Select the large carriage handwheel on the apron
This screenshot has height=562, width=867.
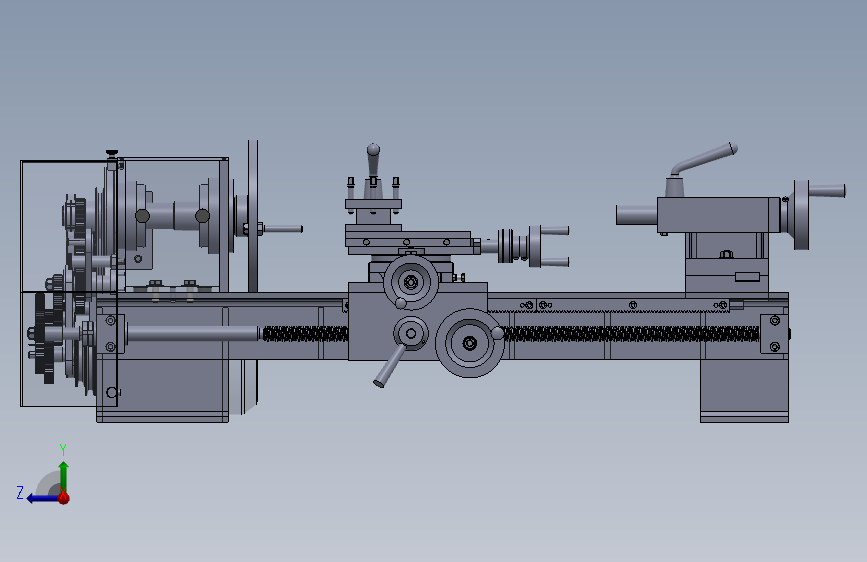coord(469,343)
